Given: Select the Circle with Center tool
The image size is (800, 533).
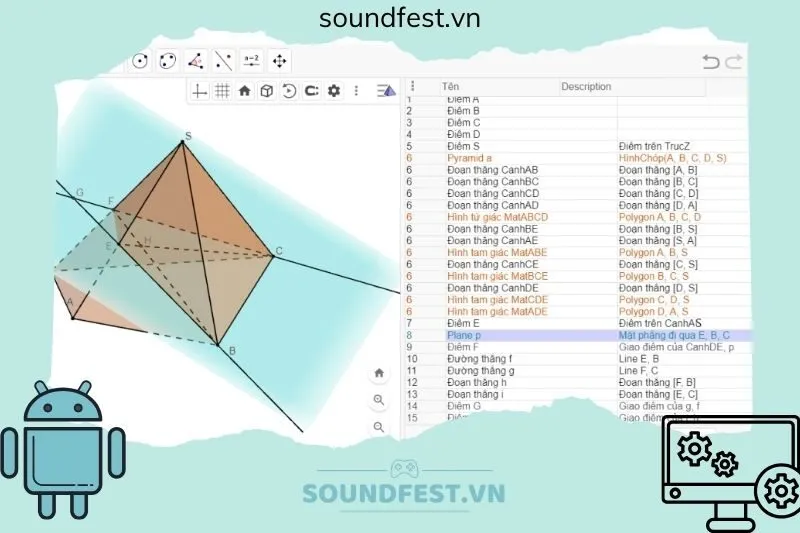Looking at the screenshot, I should pos(140,61).
